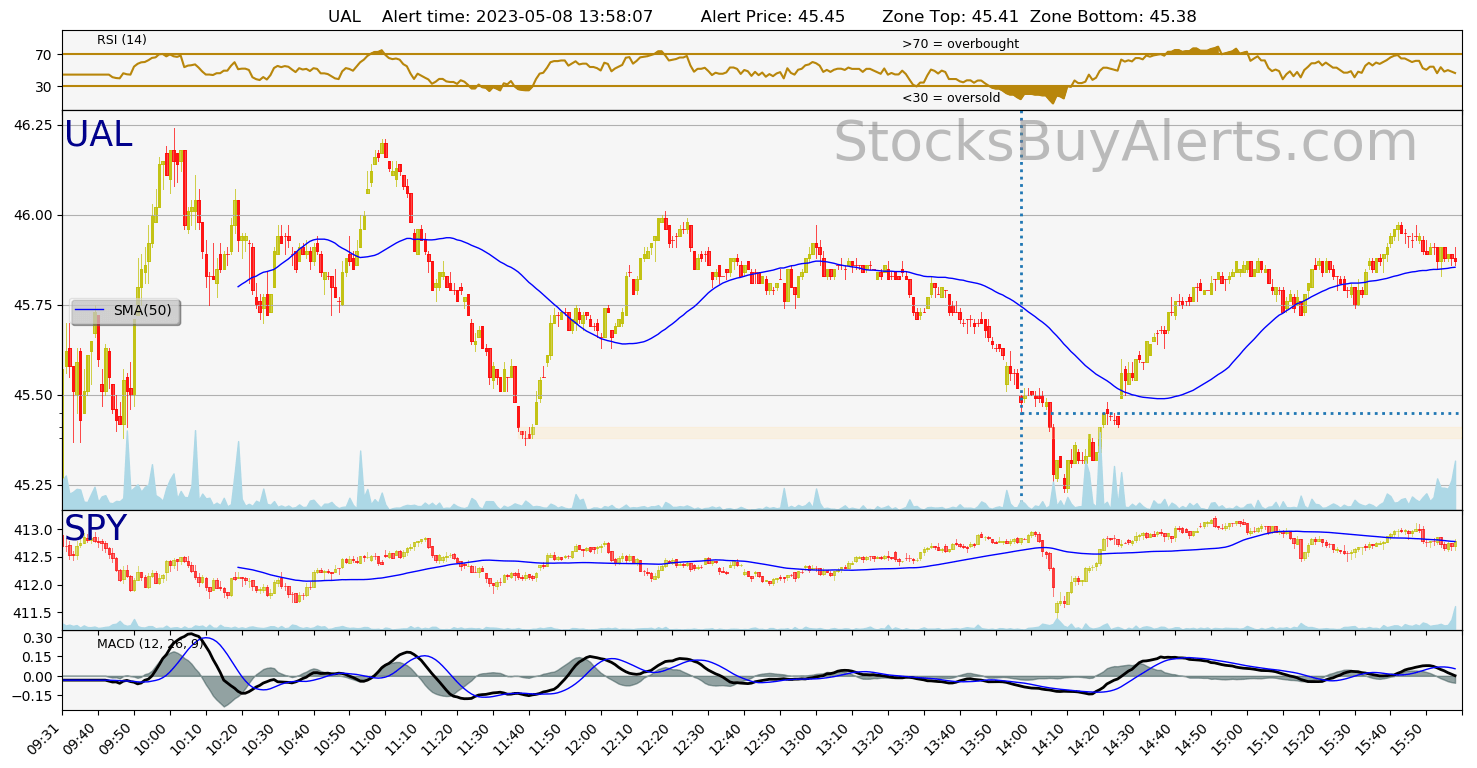Click the 46.25 price axis label
Viewport: 1477px width, 768px height.
[x=34, y=125]
